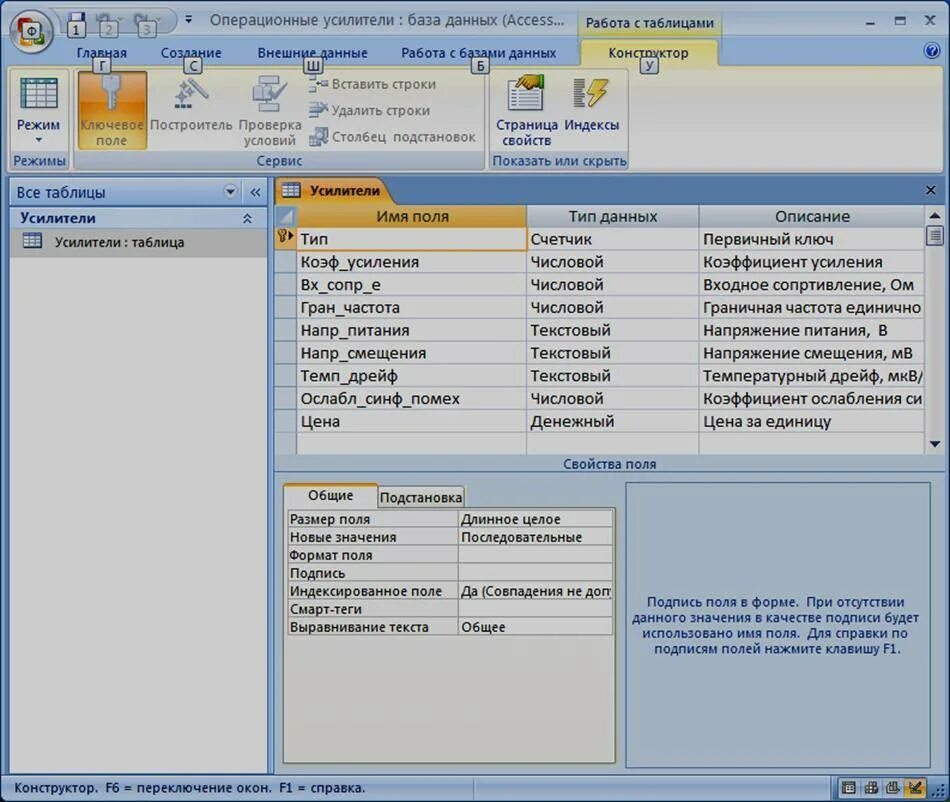Screen dimensions: 950x802
Task: Click the field grid scrollbar thumb
Action: click(935, 236)
